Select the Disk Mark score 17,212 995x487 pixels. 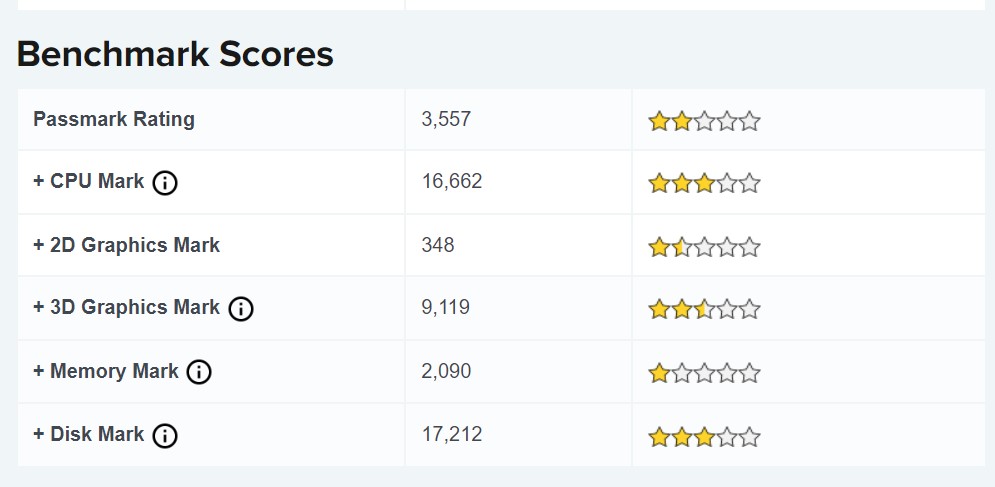point(452,434)
